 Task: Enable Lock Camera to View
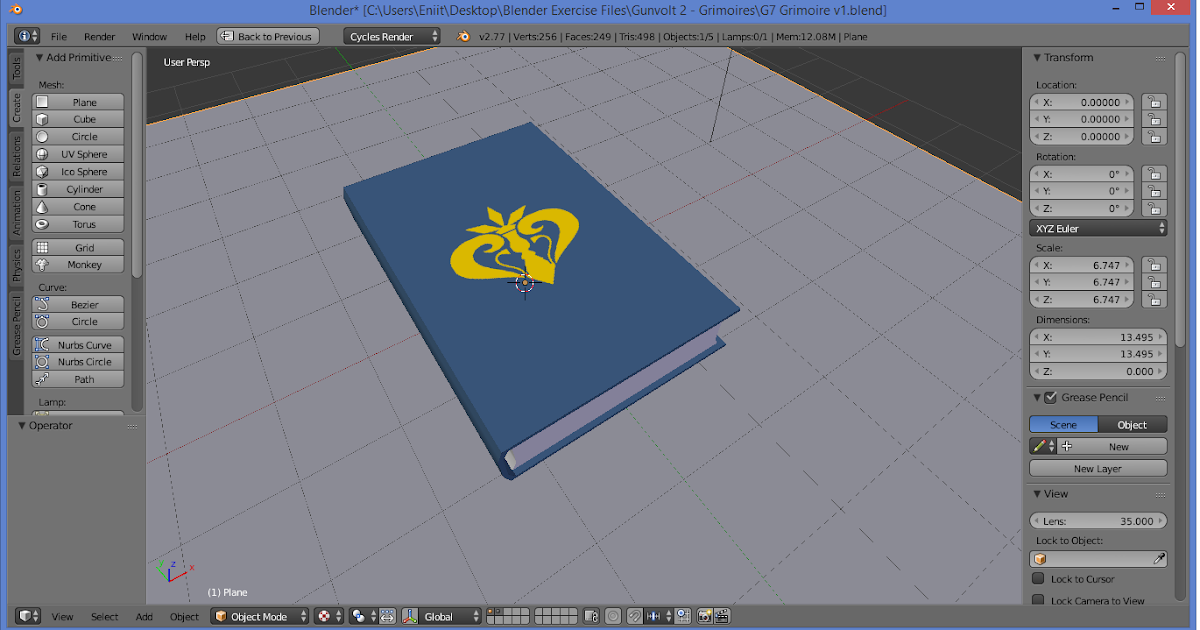1038,600
